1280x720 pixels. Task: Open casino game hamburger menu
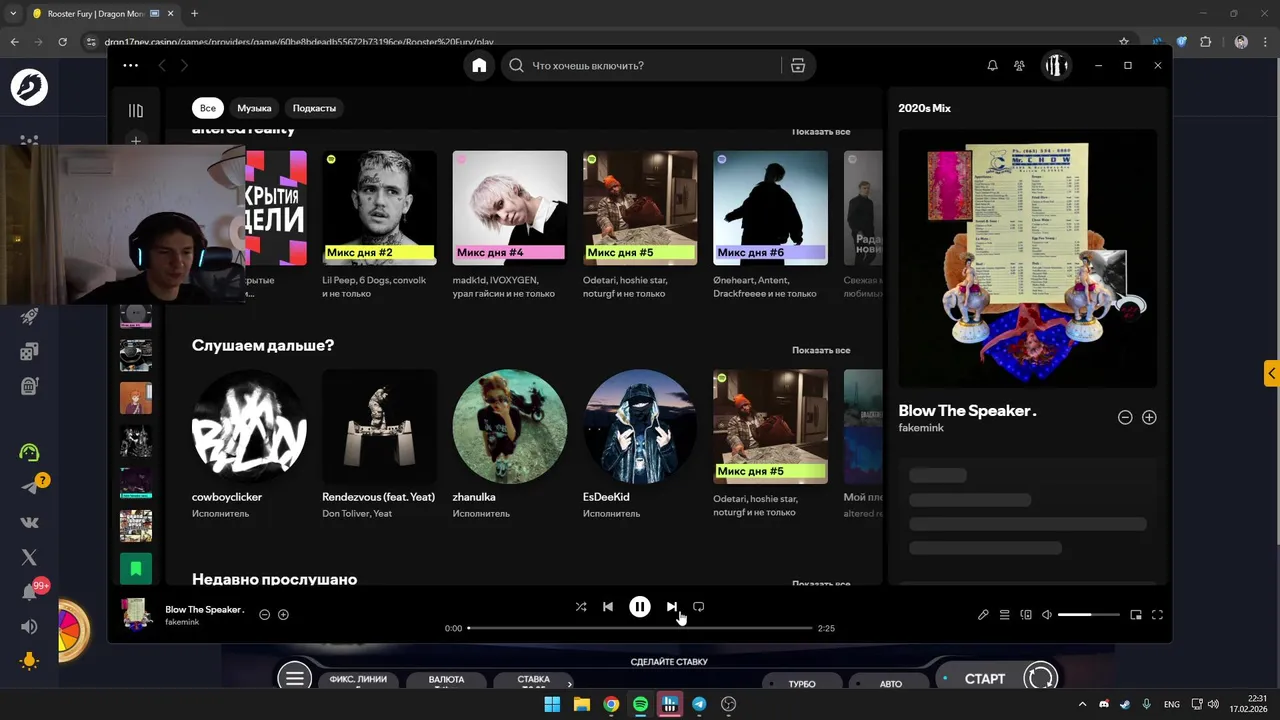pos(295,679)
